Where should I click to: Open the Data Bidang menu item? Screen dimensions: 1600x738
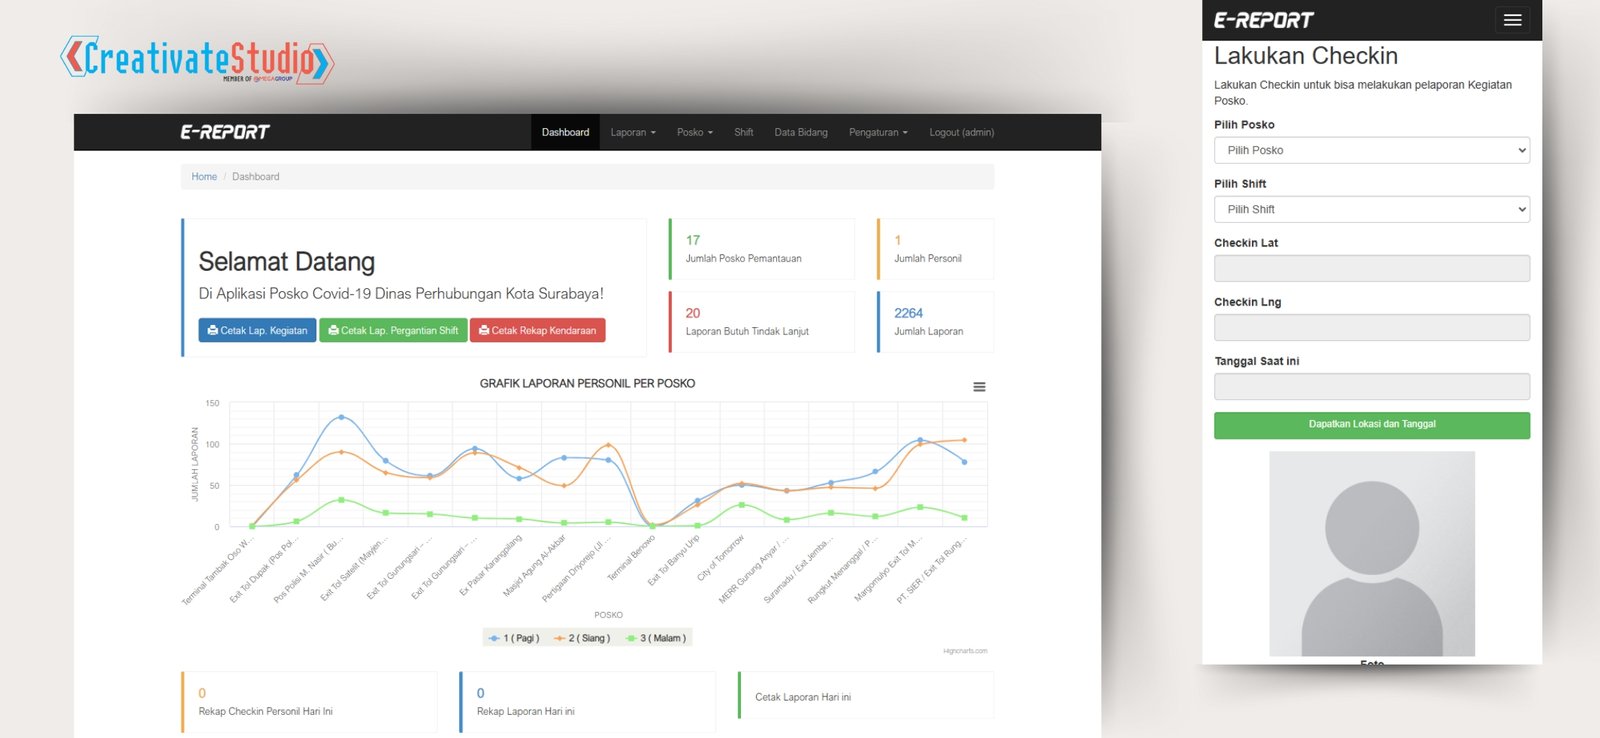(x=801, y=132)
